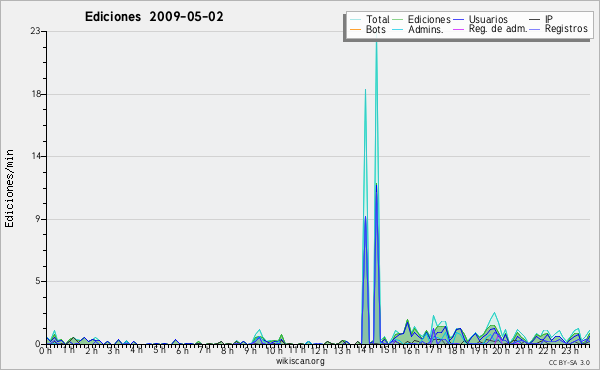
Task: Click the y-axis value 23
Action: 35,31
